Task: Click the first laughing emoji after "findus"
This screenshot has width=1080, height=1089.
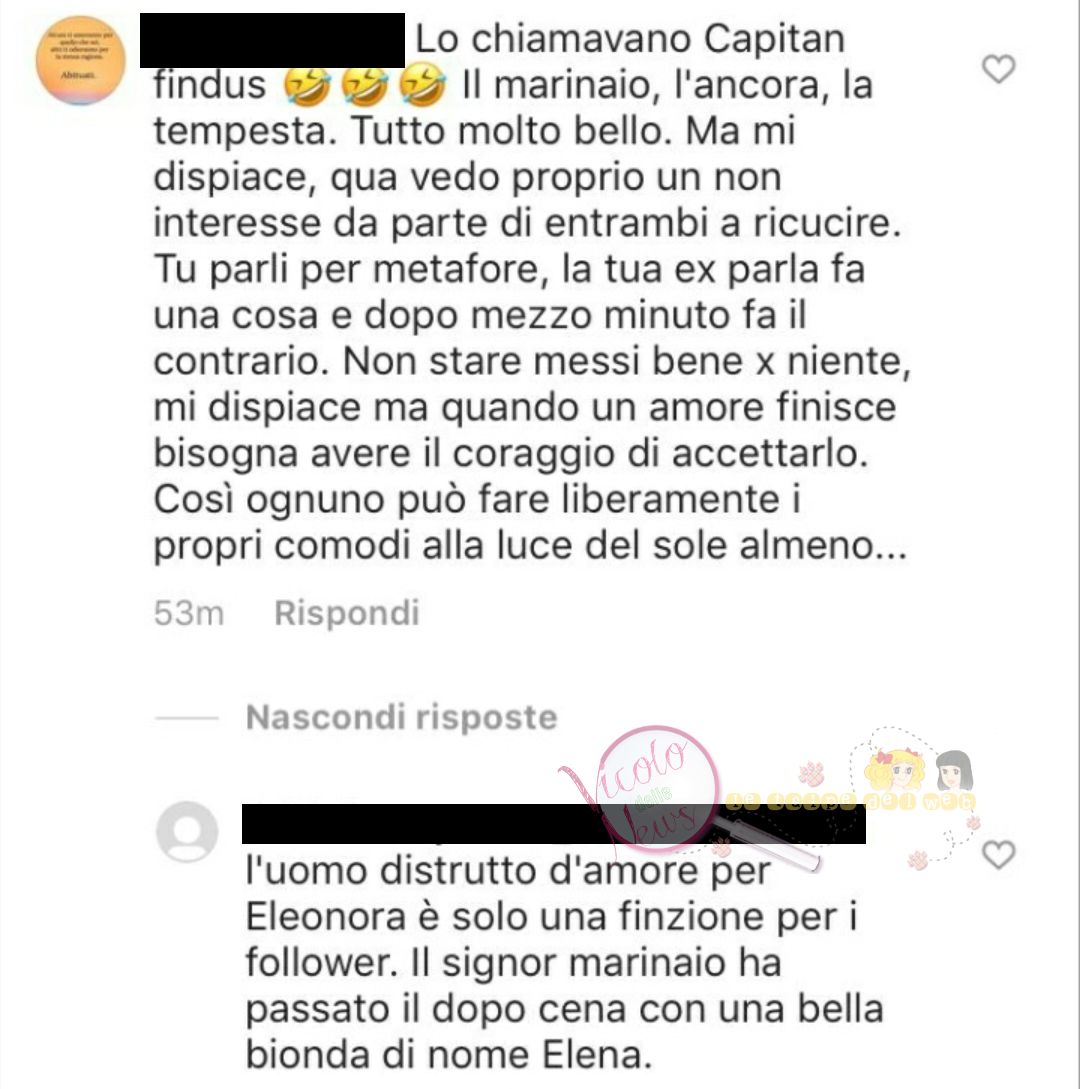Action: click(x=307, y=85)
